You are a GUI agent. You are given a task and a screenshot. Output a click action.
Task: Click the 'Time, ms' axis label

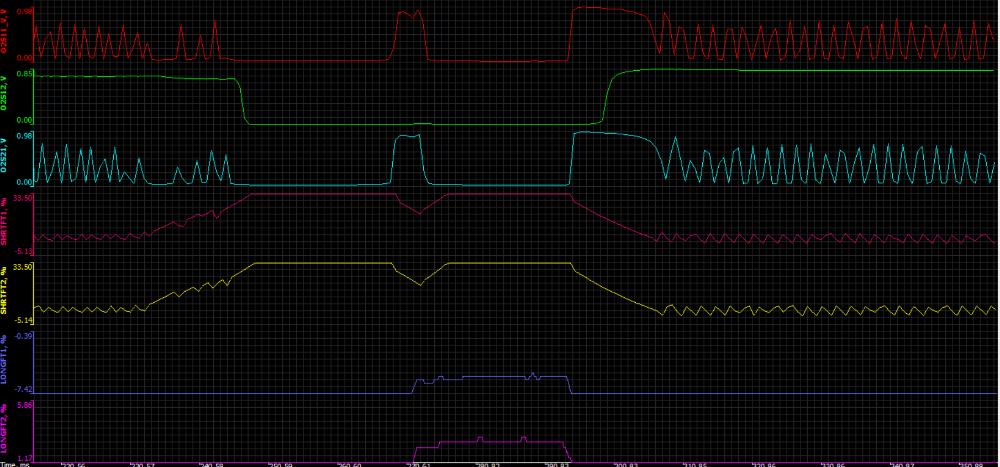(14, 463)
